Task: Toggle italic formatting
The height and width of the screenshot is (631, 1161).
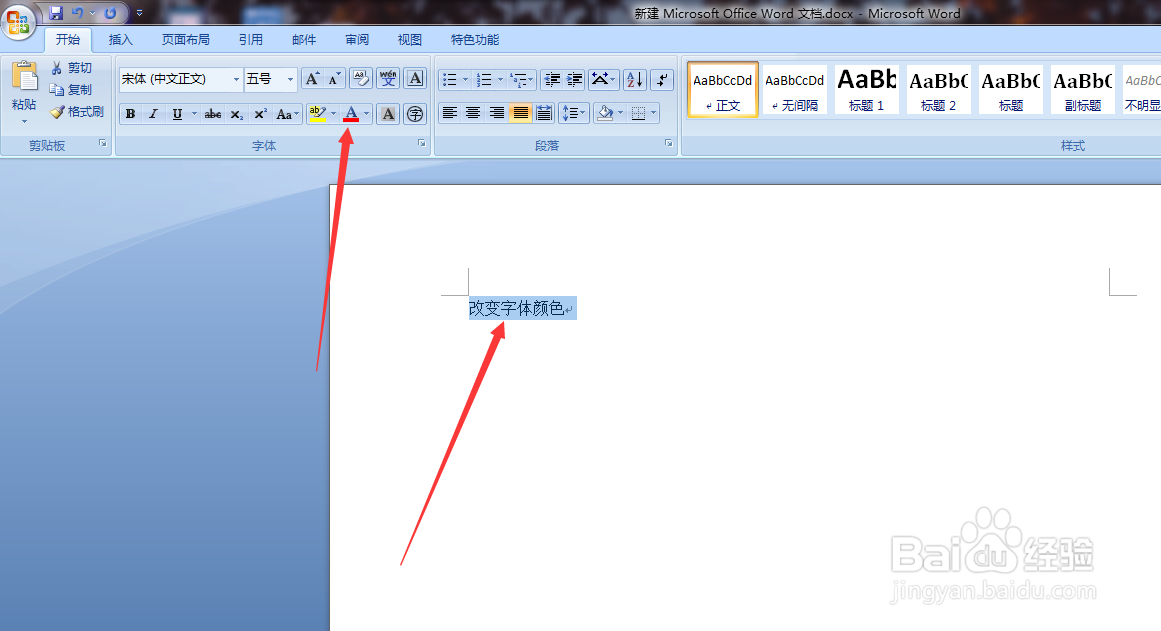Action: (153, 113)
